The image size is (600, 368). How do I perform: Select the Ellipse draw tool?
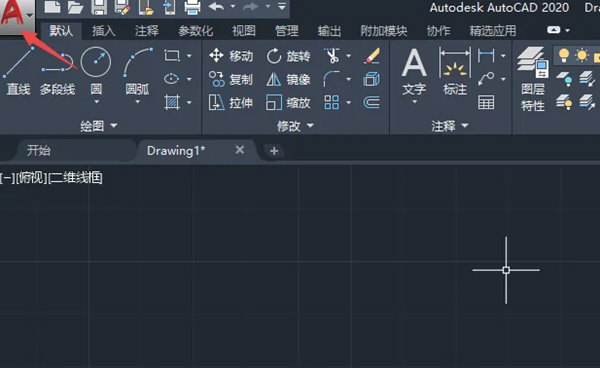[x=171, y=79]
